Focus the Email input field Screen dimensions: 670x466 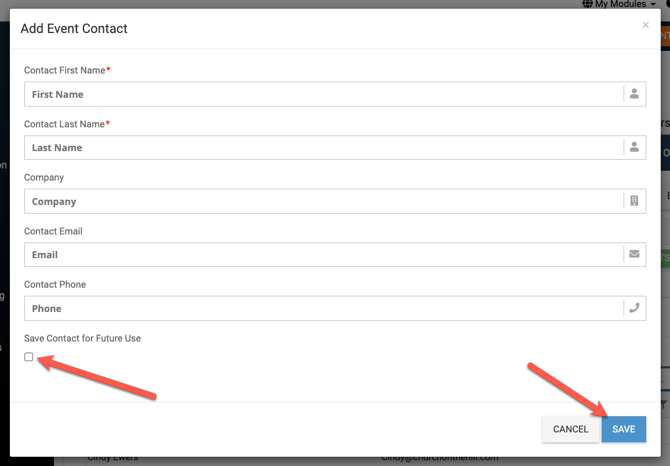[x=322, y=254]
